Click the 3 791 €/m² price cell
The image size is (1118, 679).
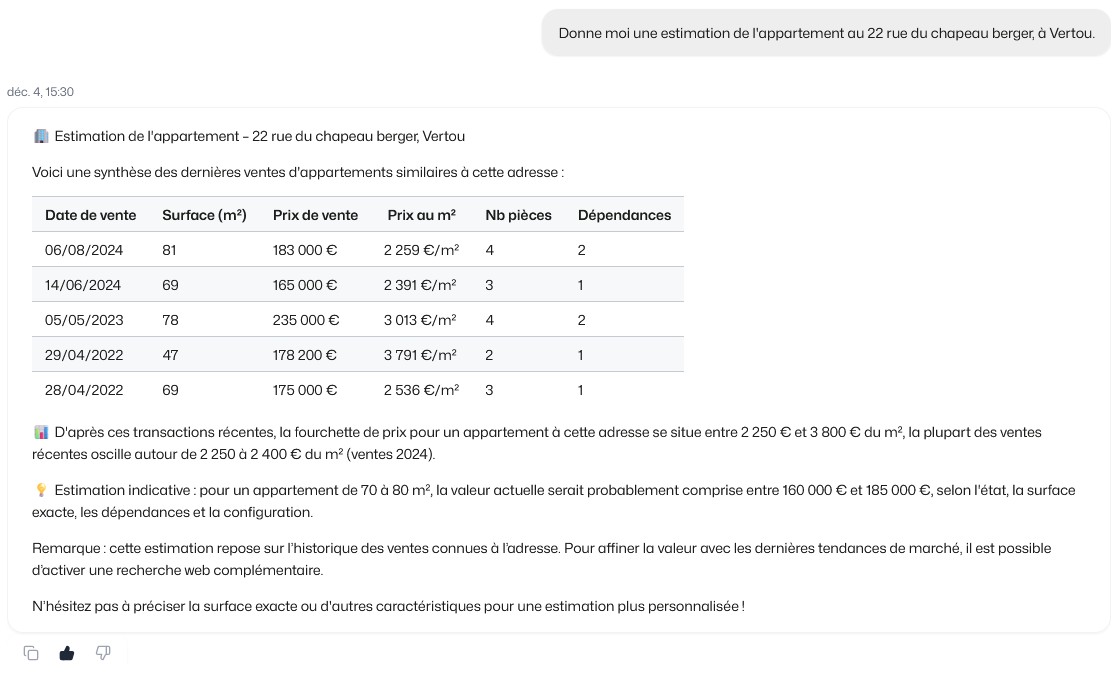coord(420,355)
